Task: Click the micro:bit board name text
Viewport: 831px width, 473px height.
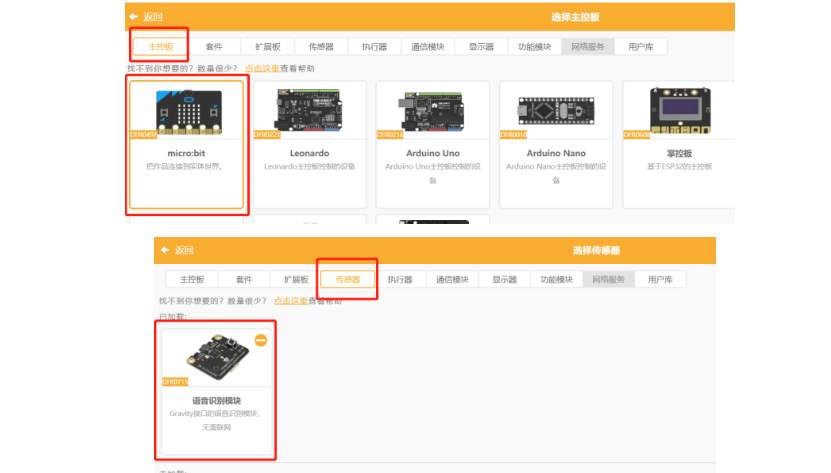Action: click(x=186, y=153)
